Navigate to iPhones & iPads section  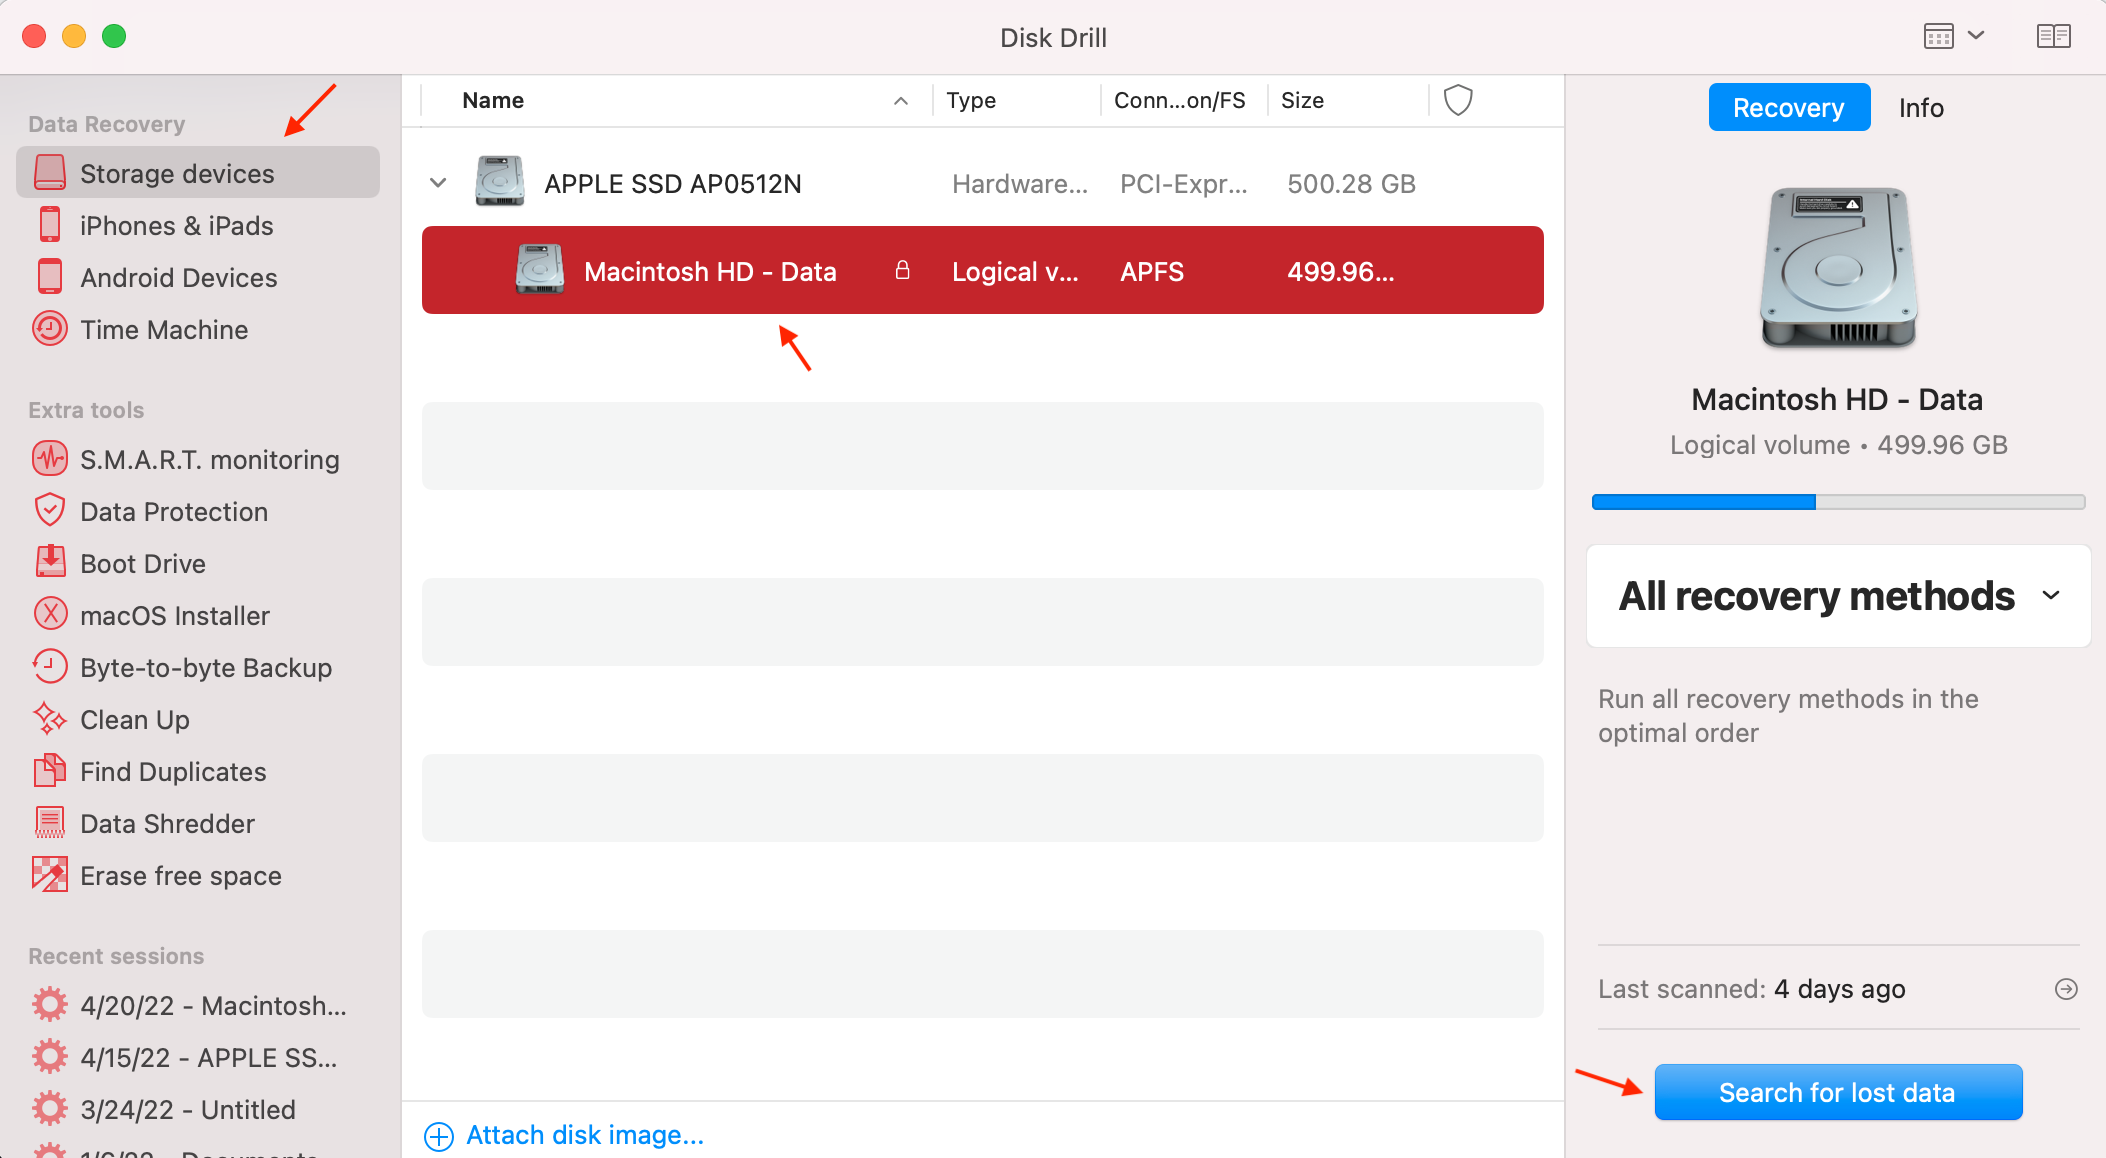177,225
